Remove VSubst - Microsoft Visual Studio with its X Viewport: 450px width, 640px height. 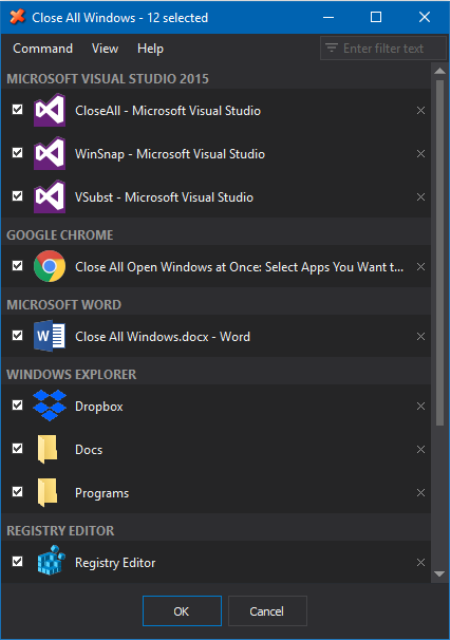(x=421, y=197)
